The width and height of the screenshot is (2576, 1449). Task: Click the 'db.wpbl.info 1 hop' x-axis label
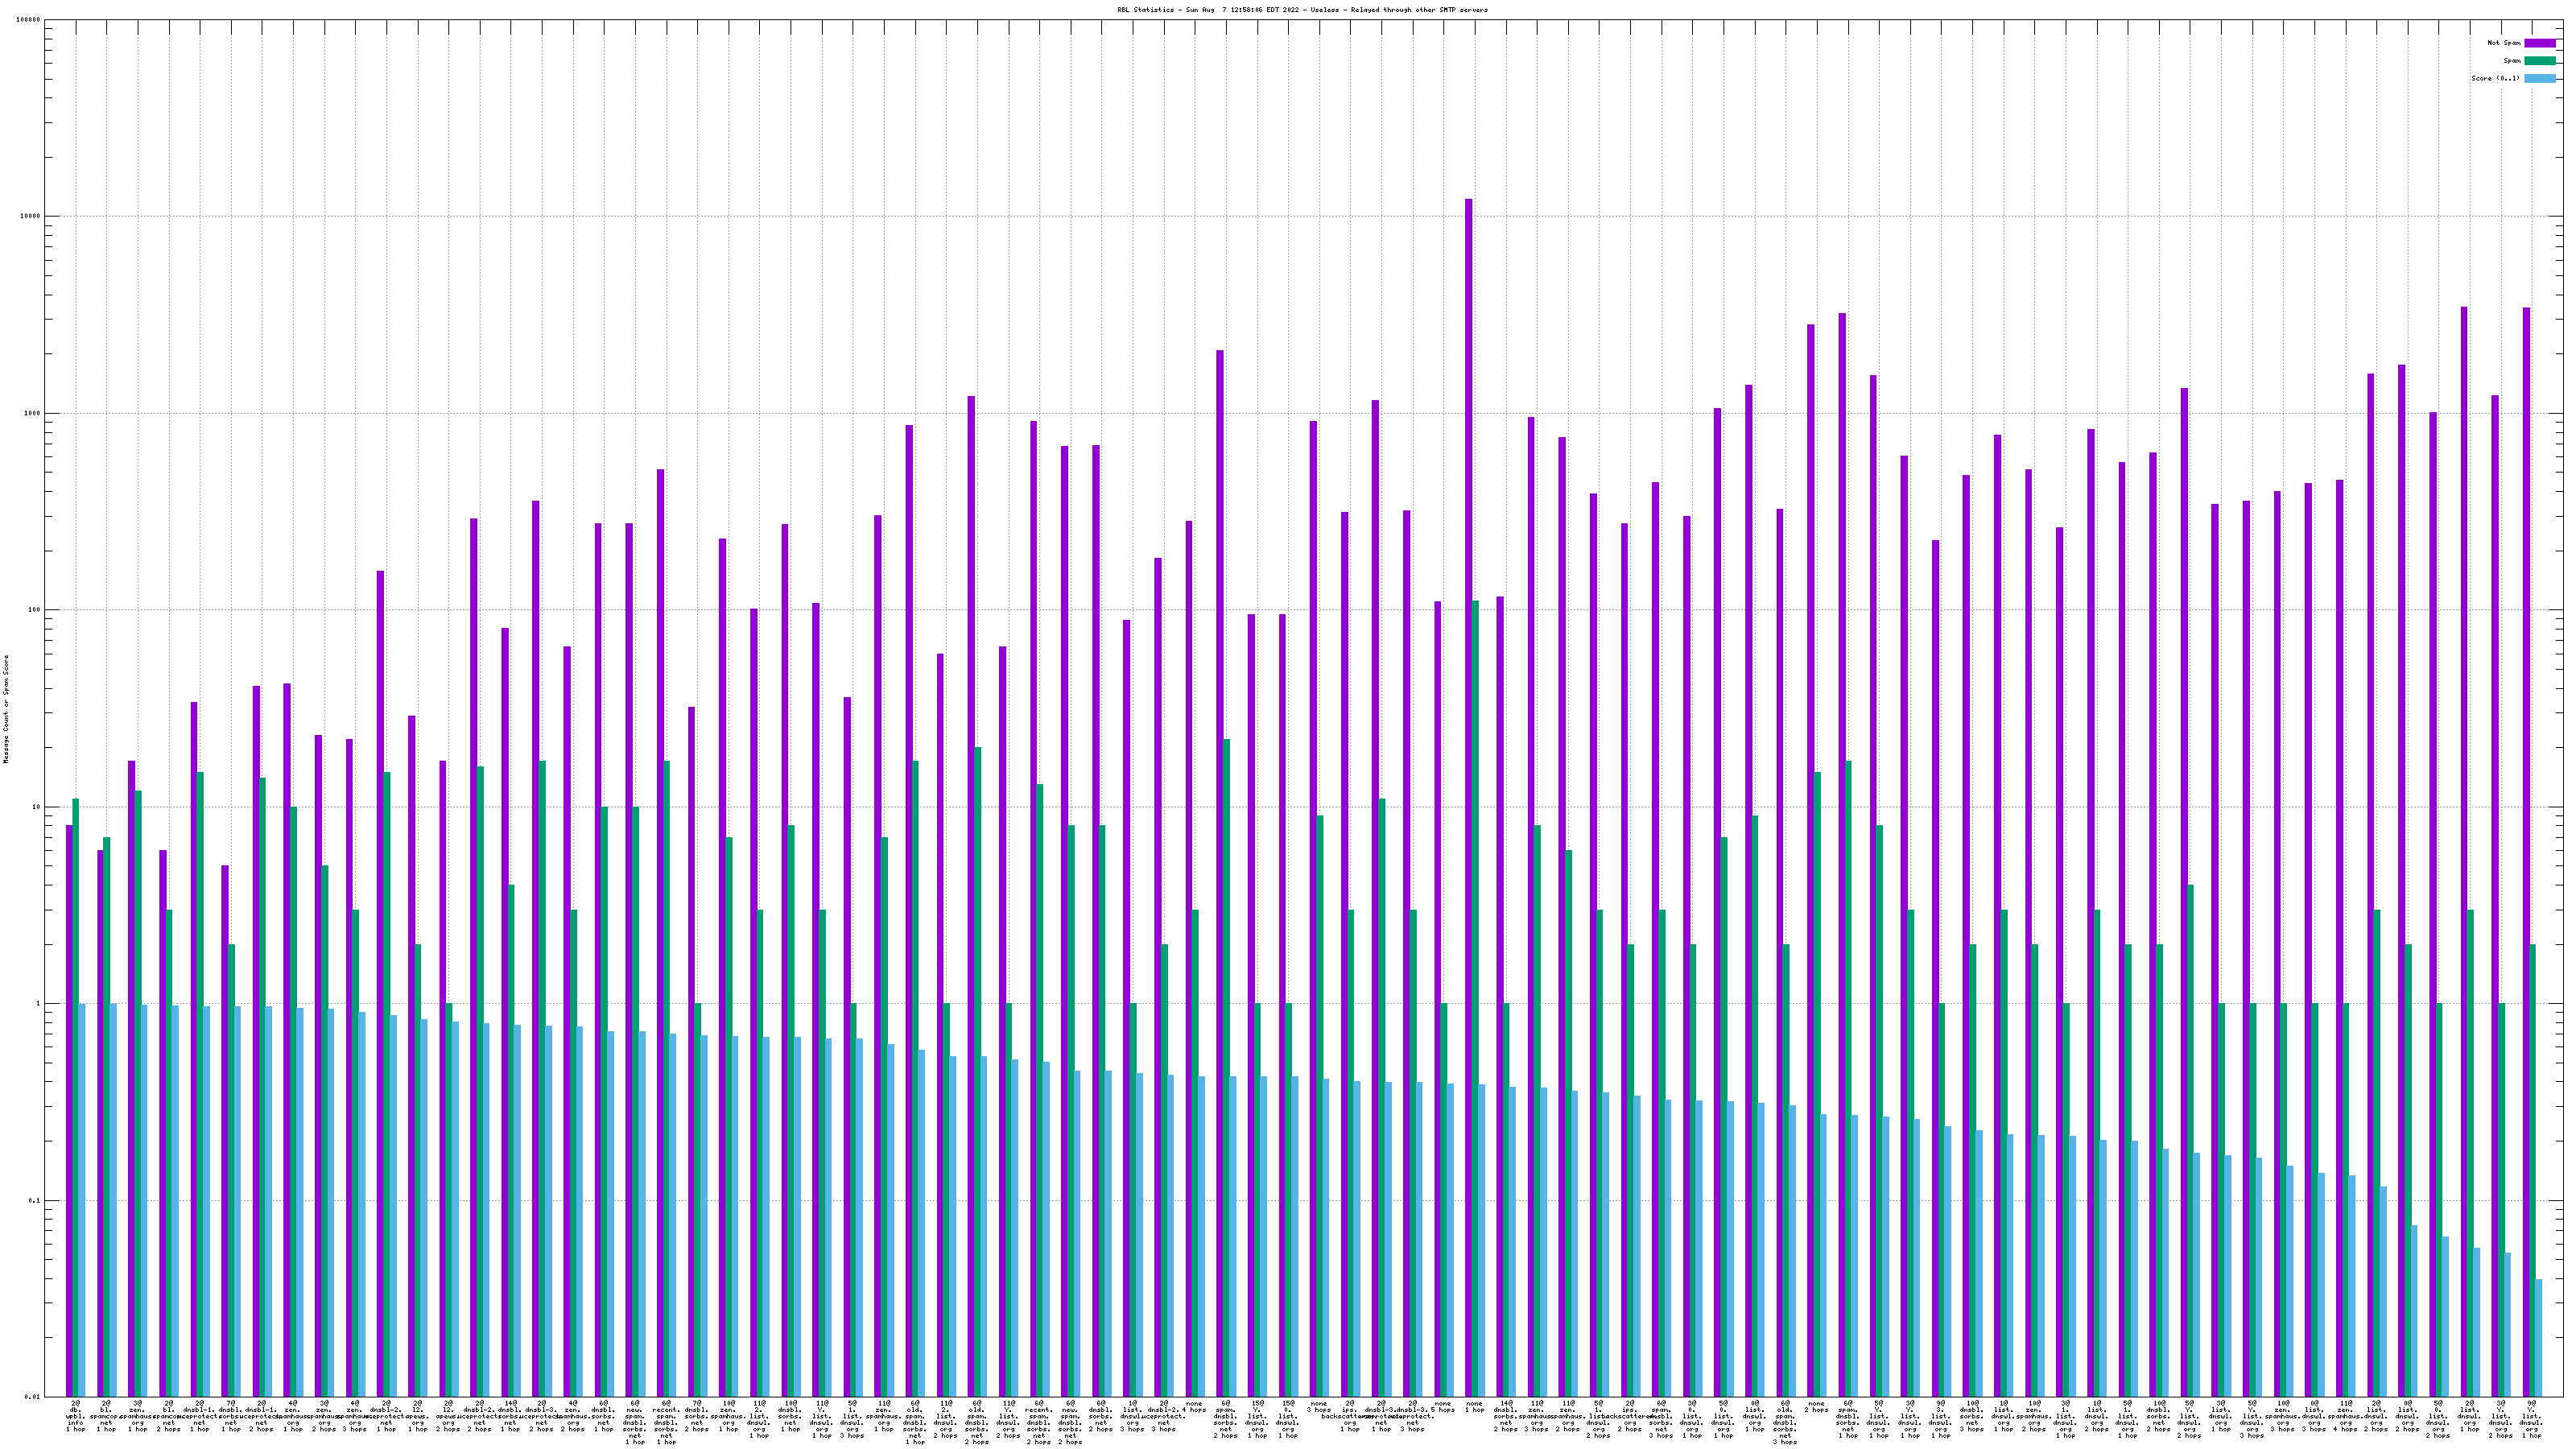tap(75, 1416)
